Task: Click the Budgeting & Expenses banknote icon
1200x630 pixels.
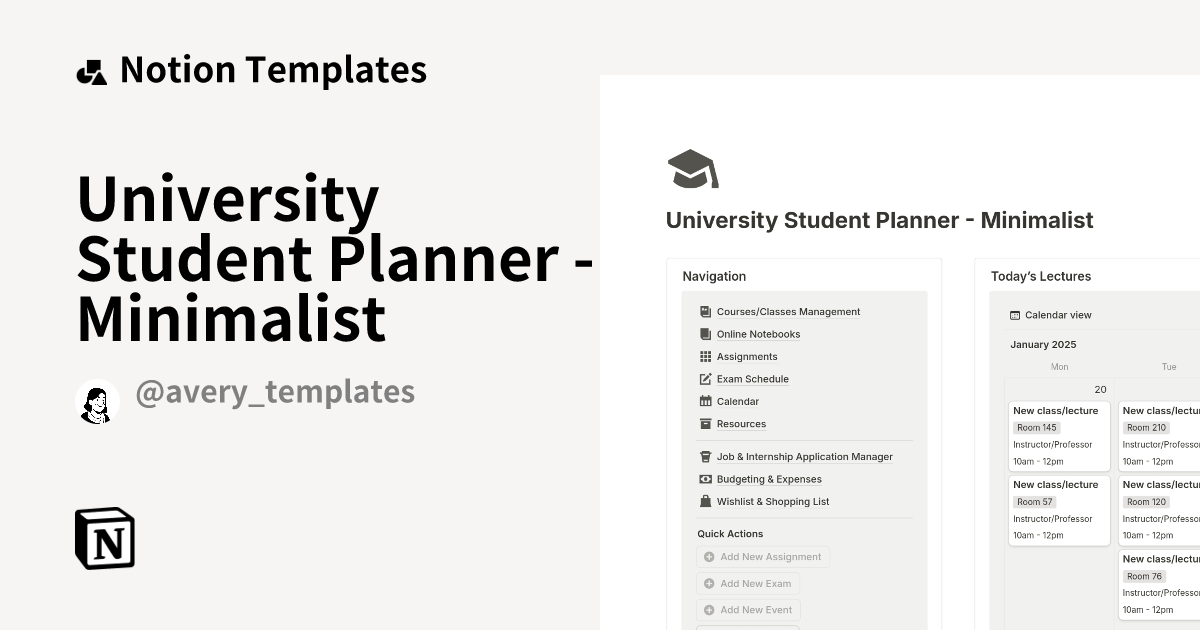Action: [703, 479]
